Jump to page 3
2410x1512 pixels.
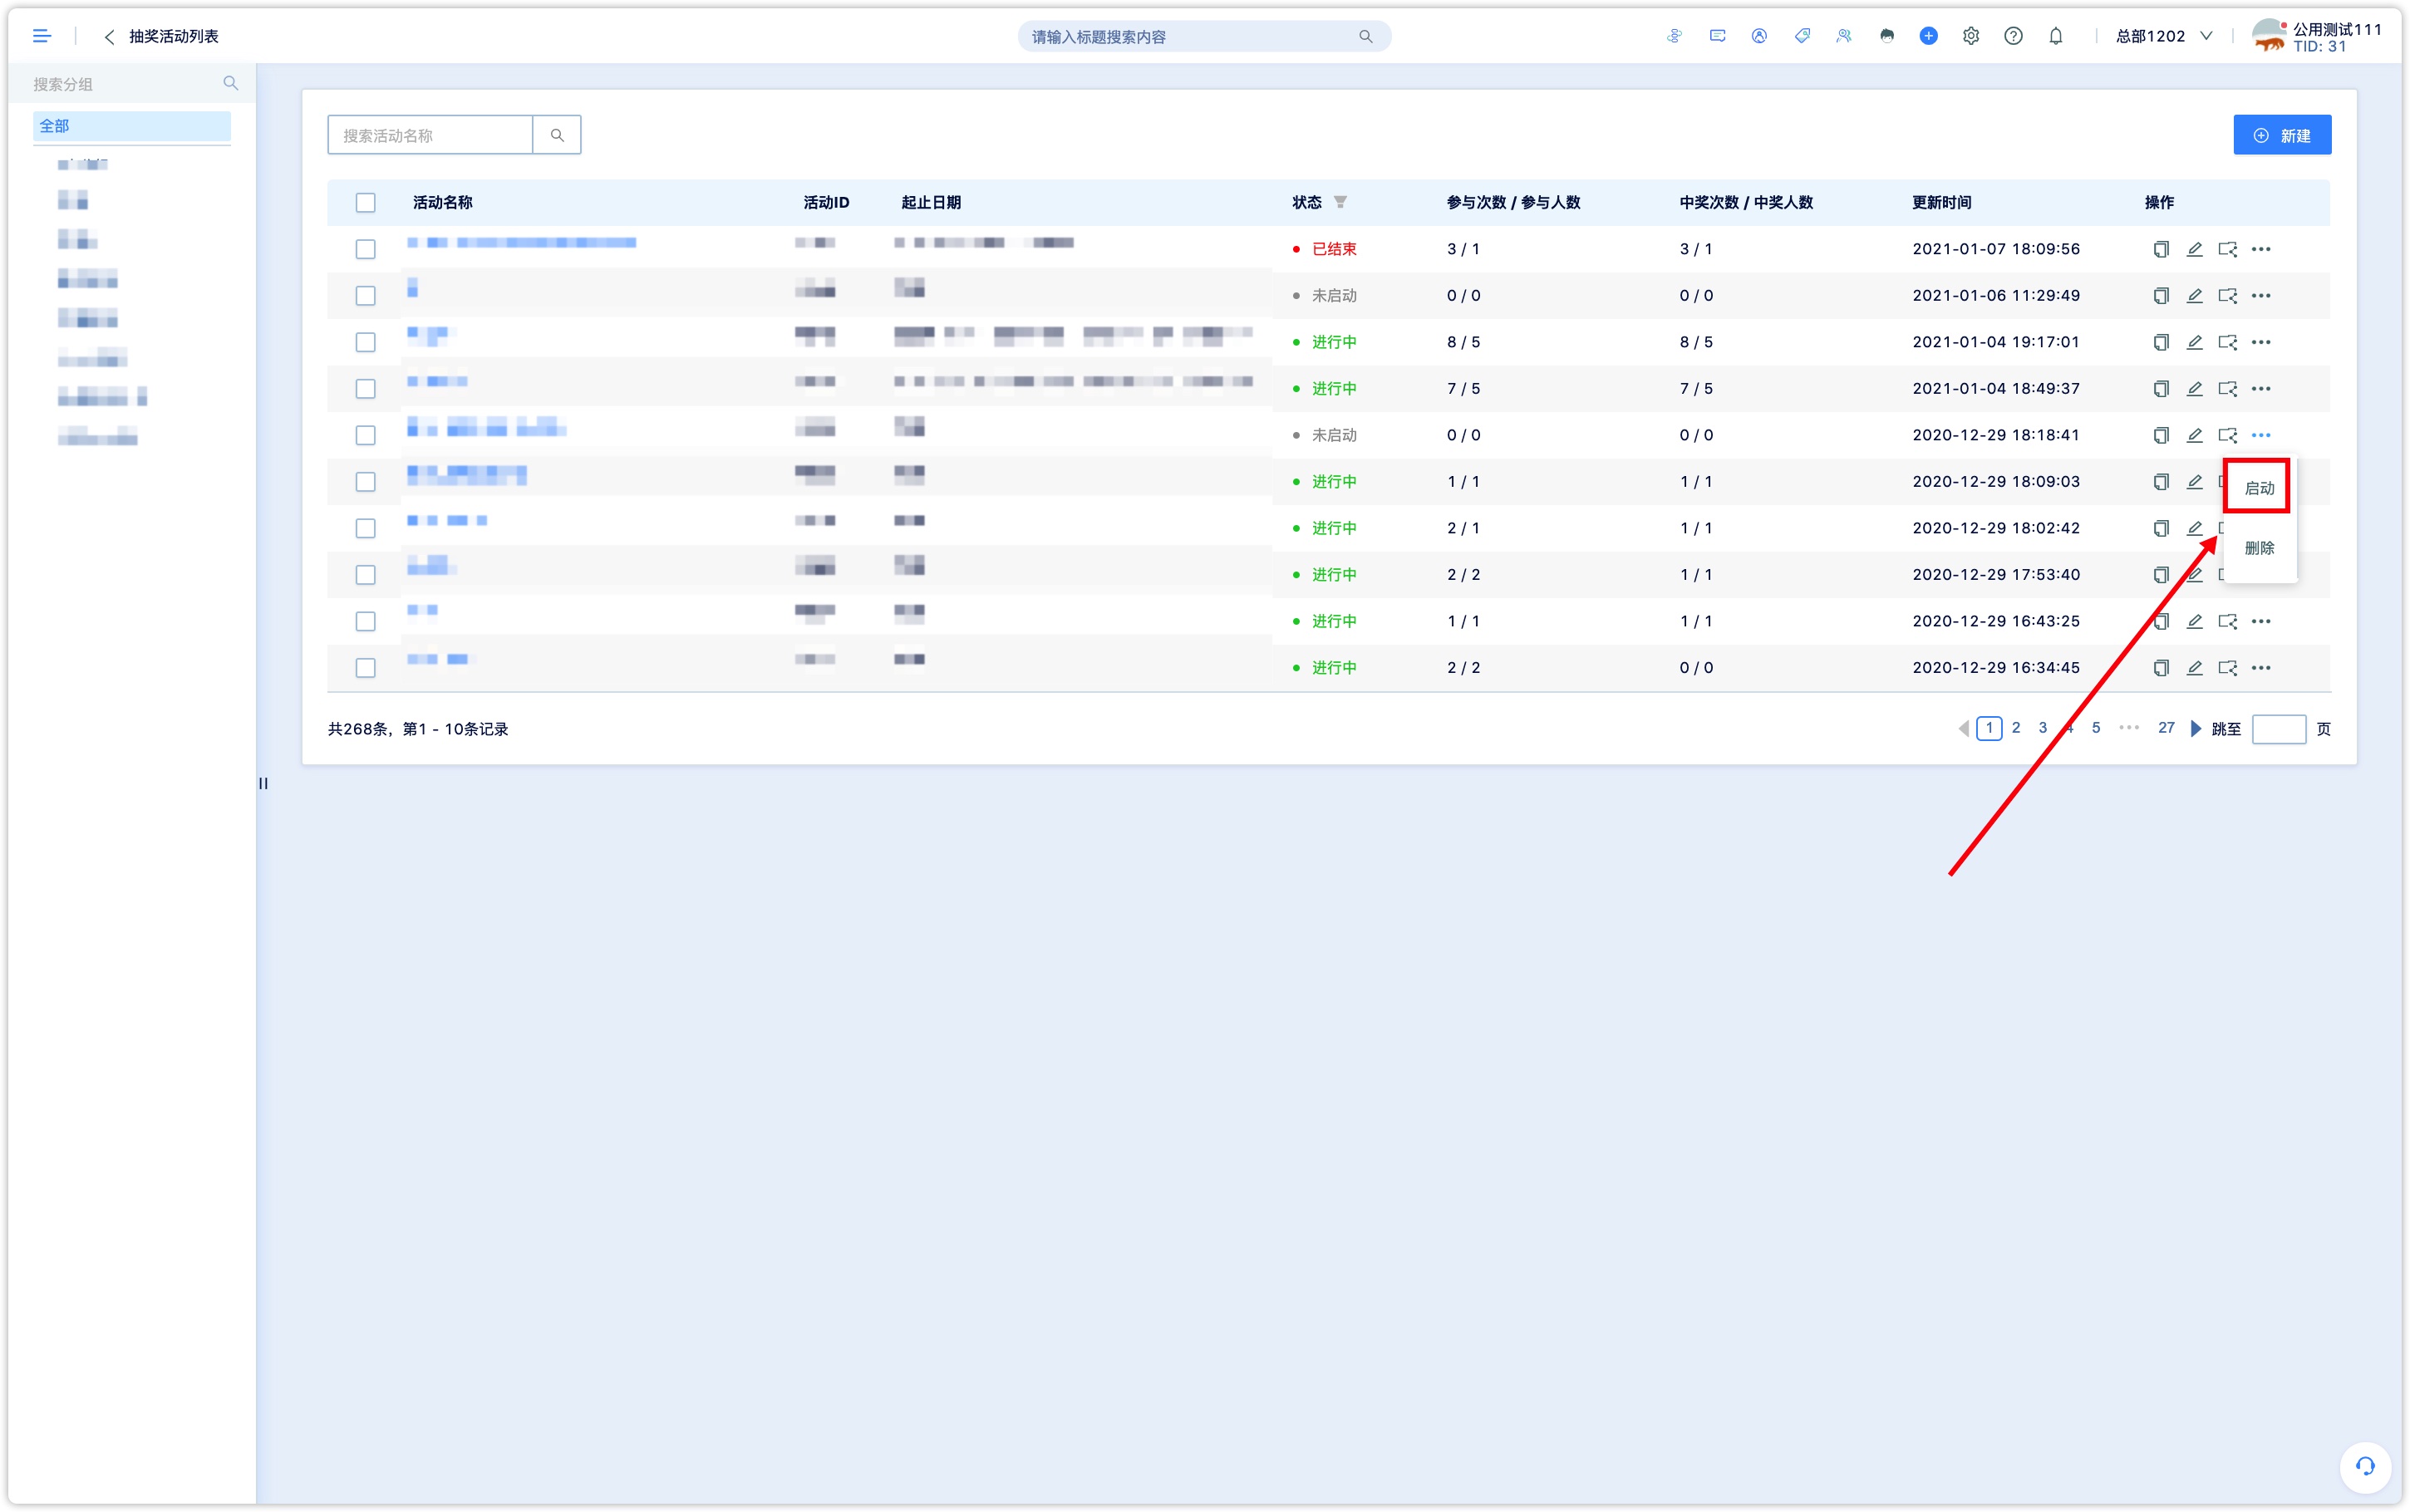(2042, 728)
